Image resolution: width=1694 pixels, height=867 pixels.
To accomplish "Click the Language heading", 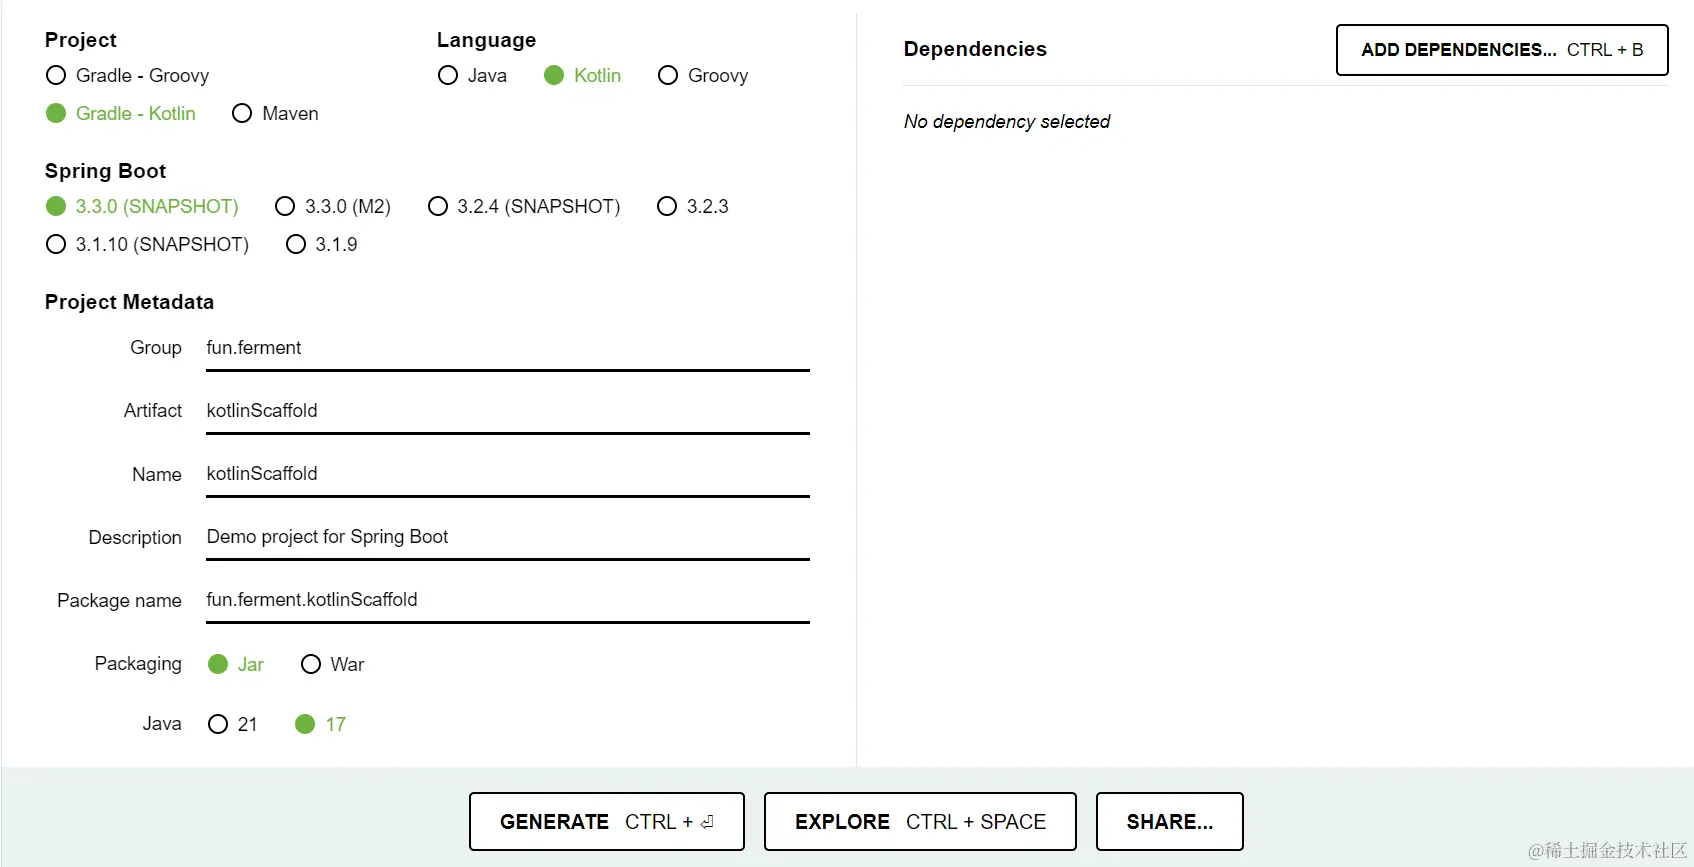I will (486, 41).
